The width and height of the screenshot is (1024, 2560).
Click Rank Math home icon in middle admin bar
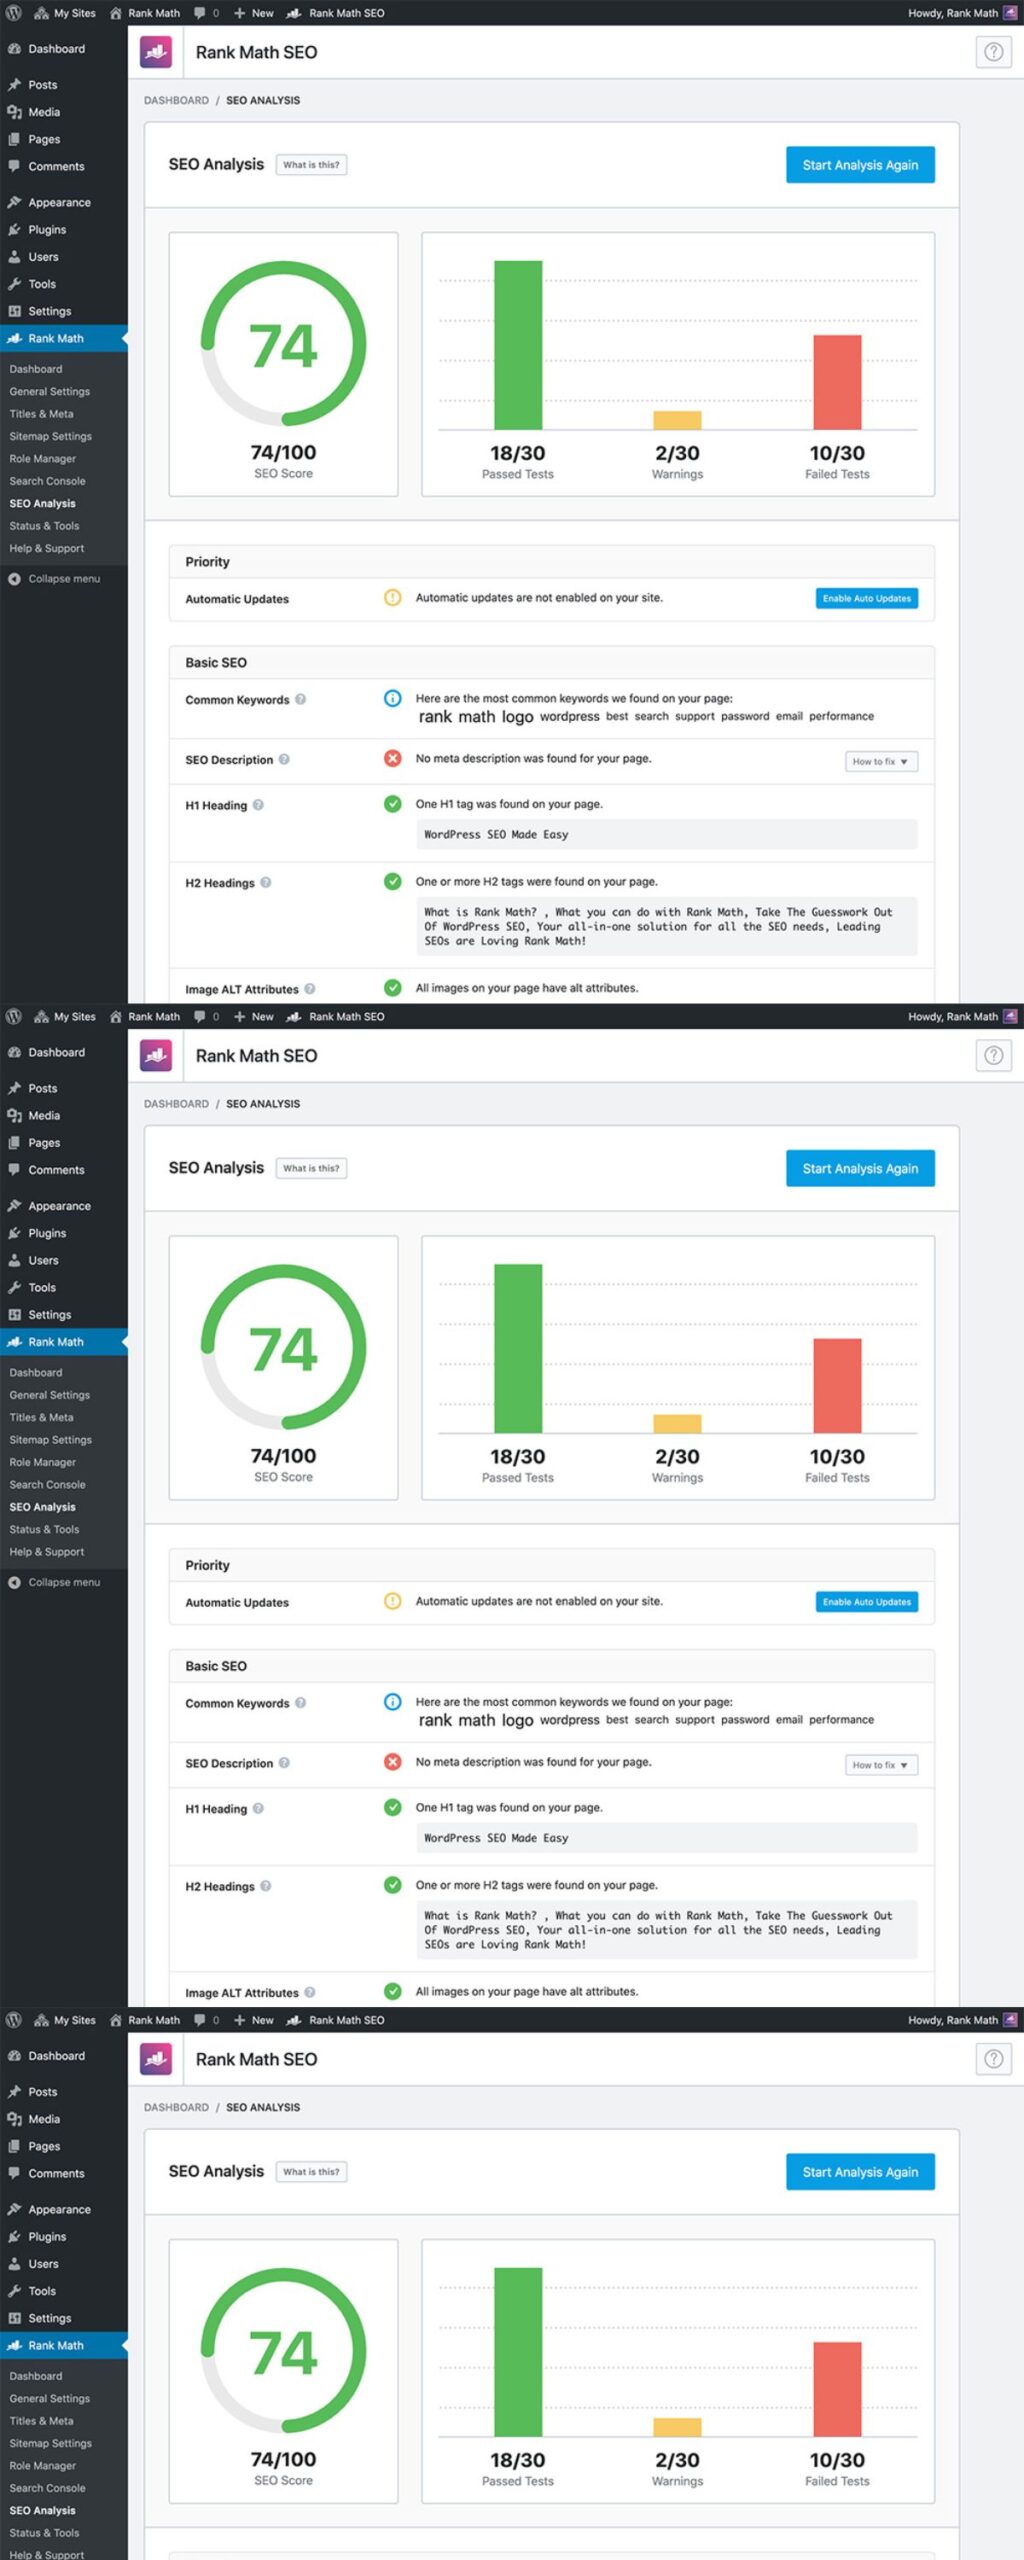click(115, 1017)
